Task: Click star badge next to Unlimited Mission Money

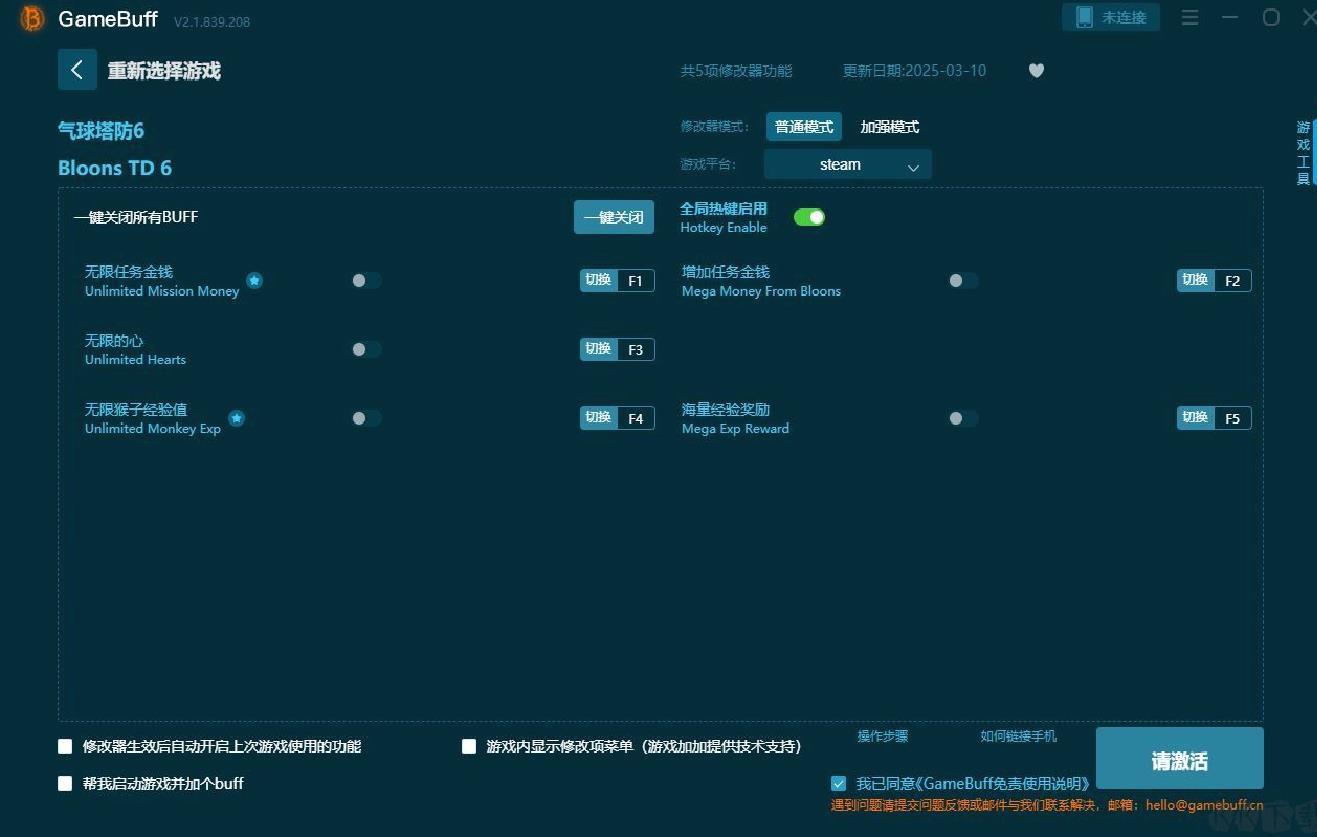Action: [254, 281]
